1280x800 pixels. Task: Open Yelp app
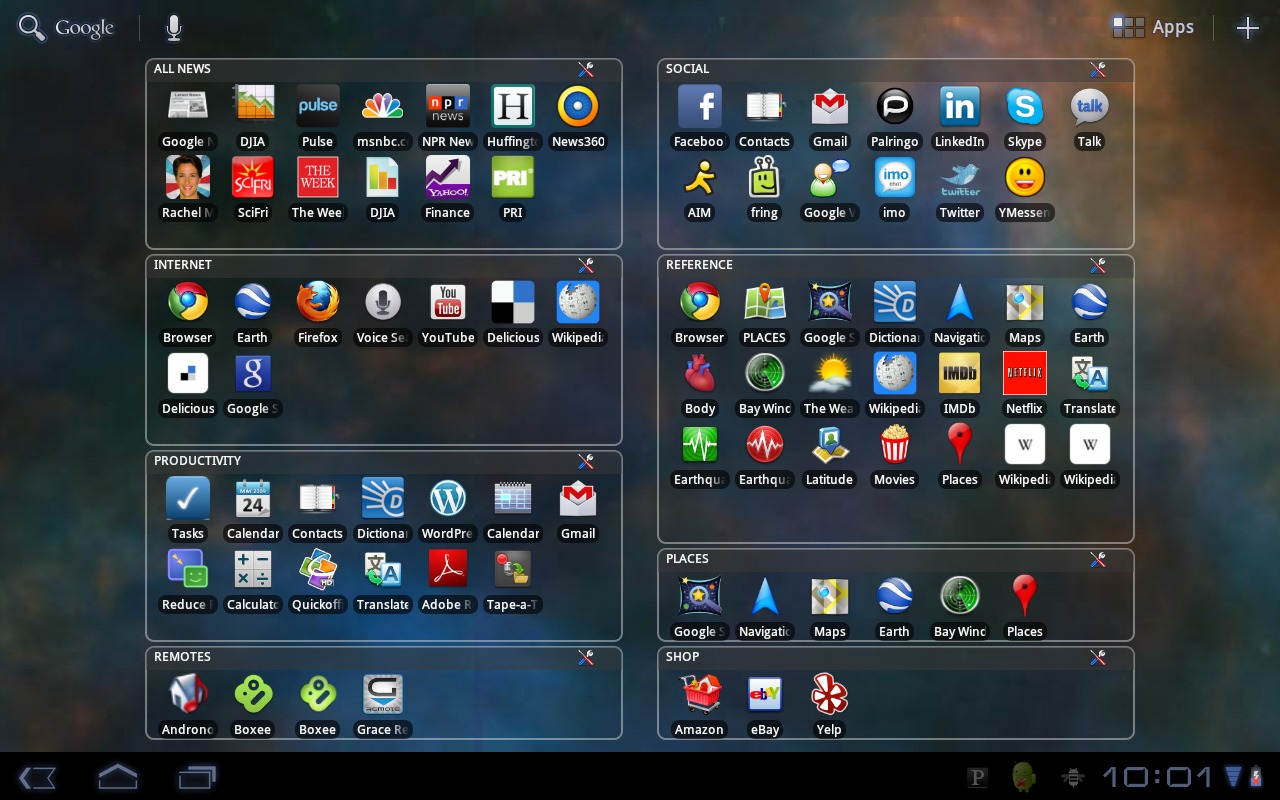pos(829,694)
